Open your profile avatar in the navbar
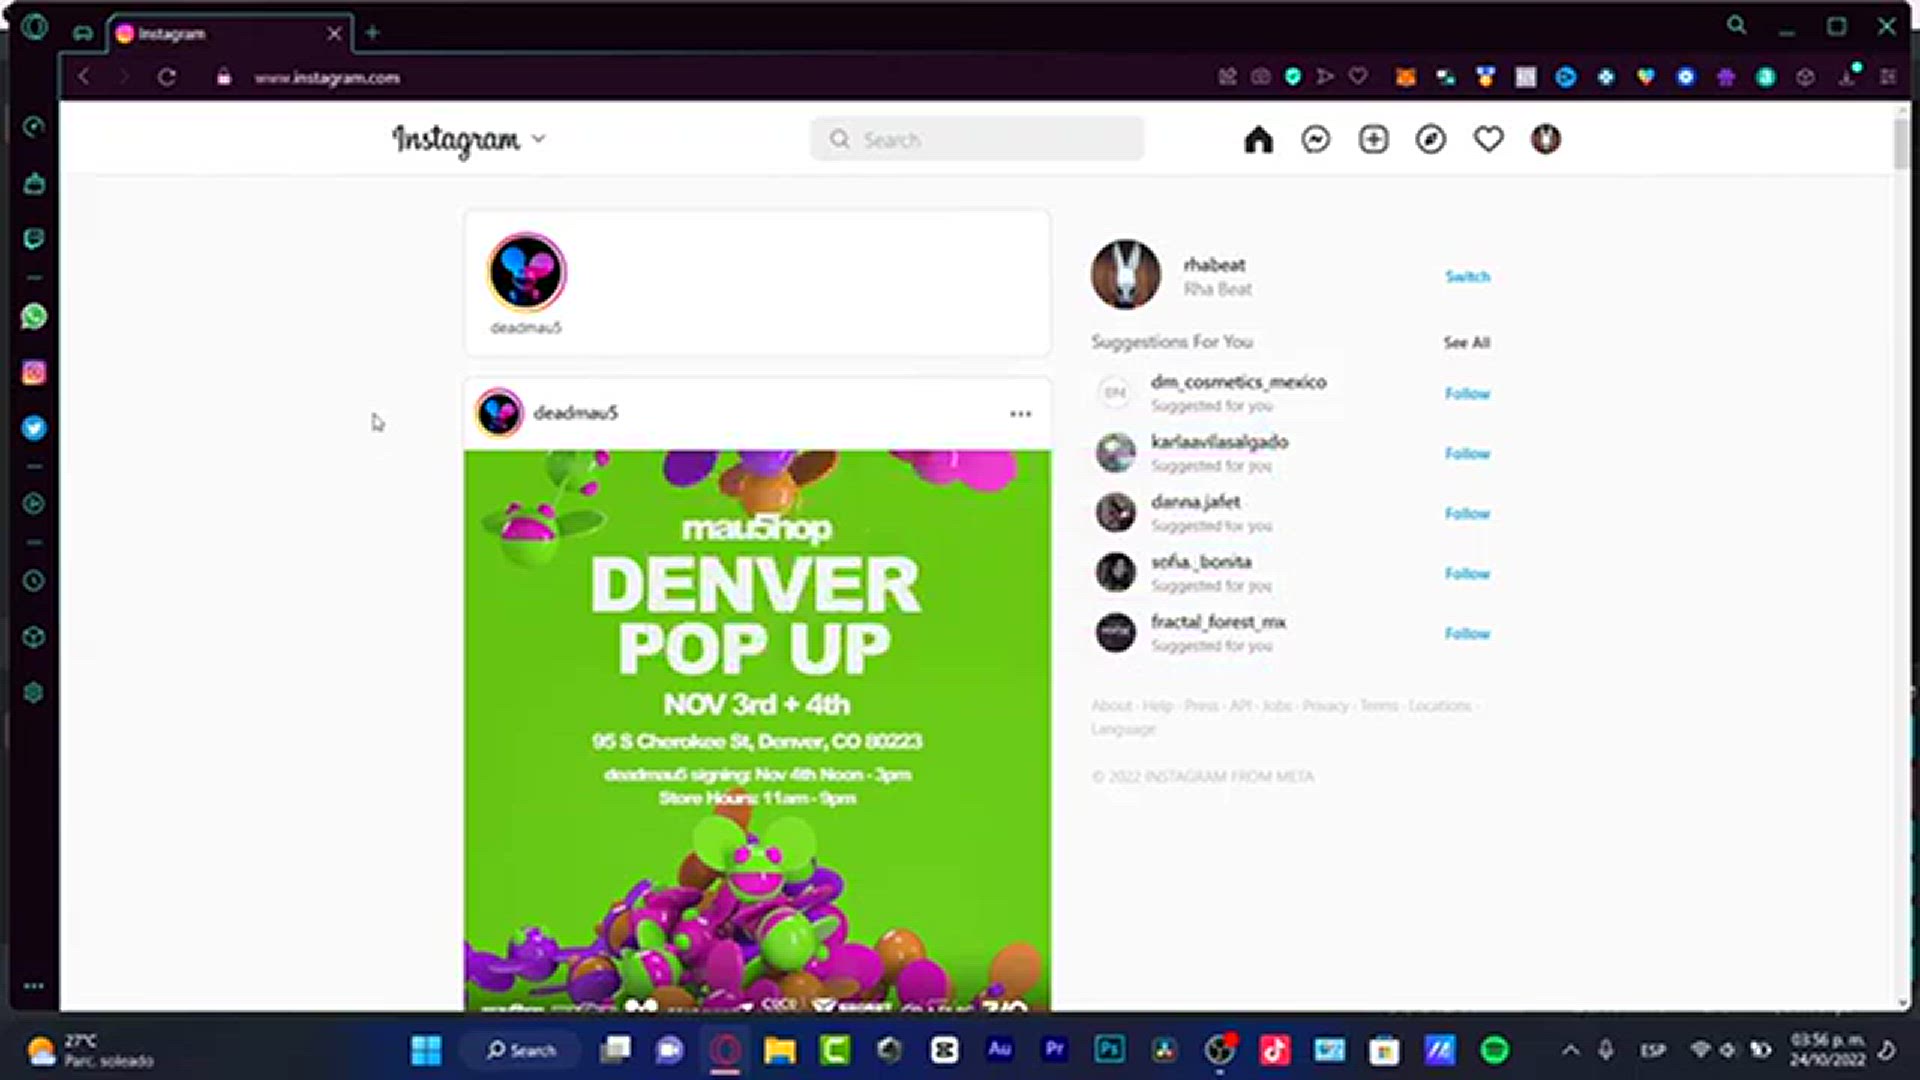The image size is (1920, 1080). click(1545, 140)
